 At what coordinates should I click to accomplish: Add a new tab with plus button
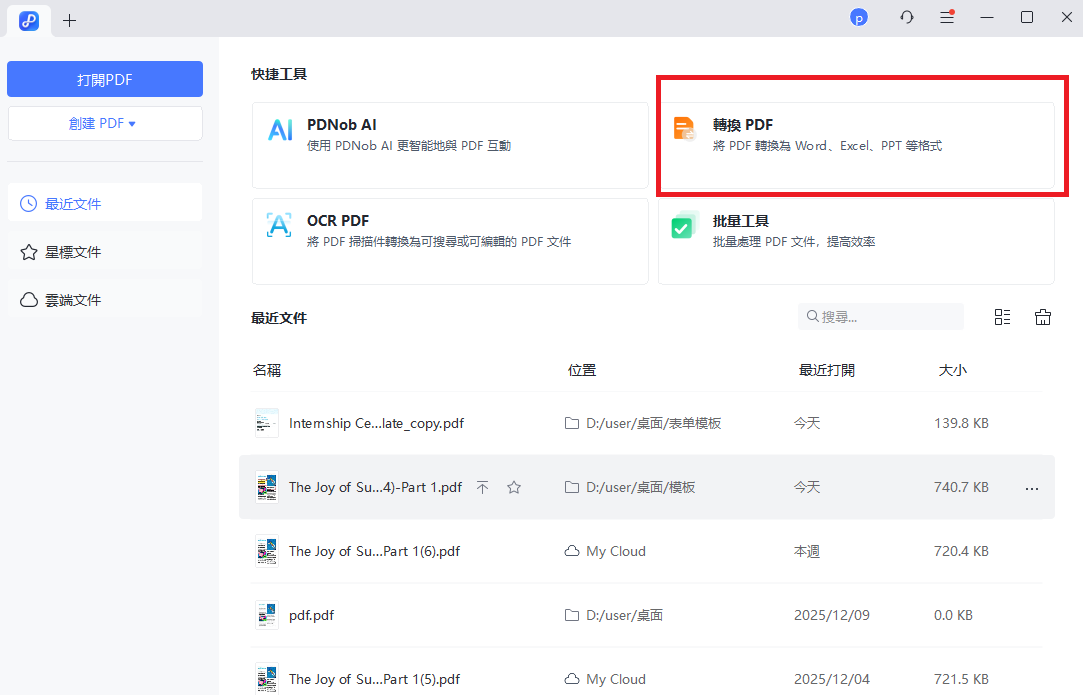[69, 20]
